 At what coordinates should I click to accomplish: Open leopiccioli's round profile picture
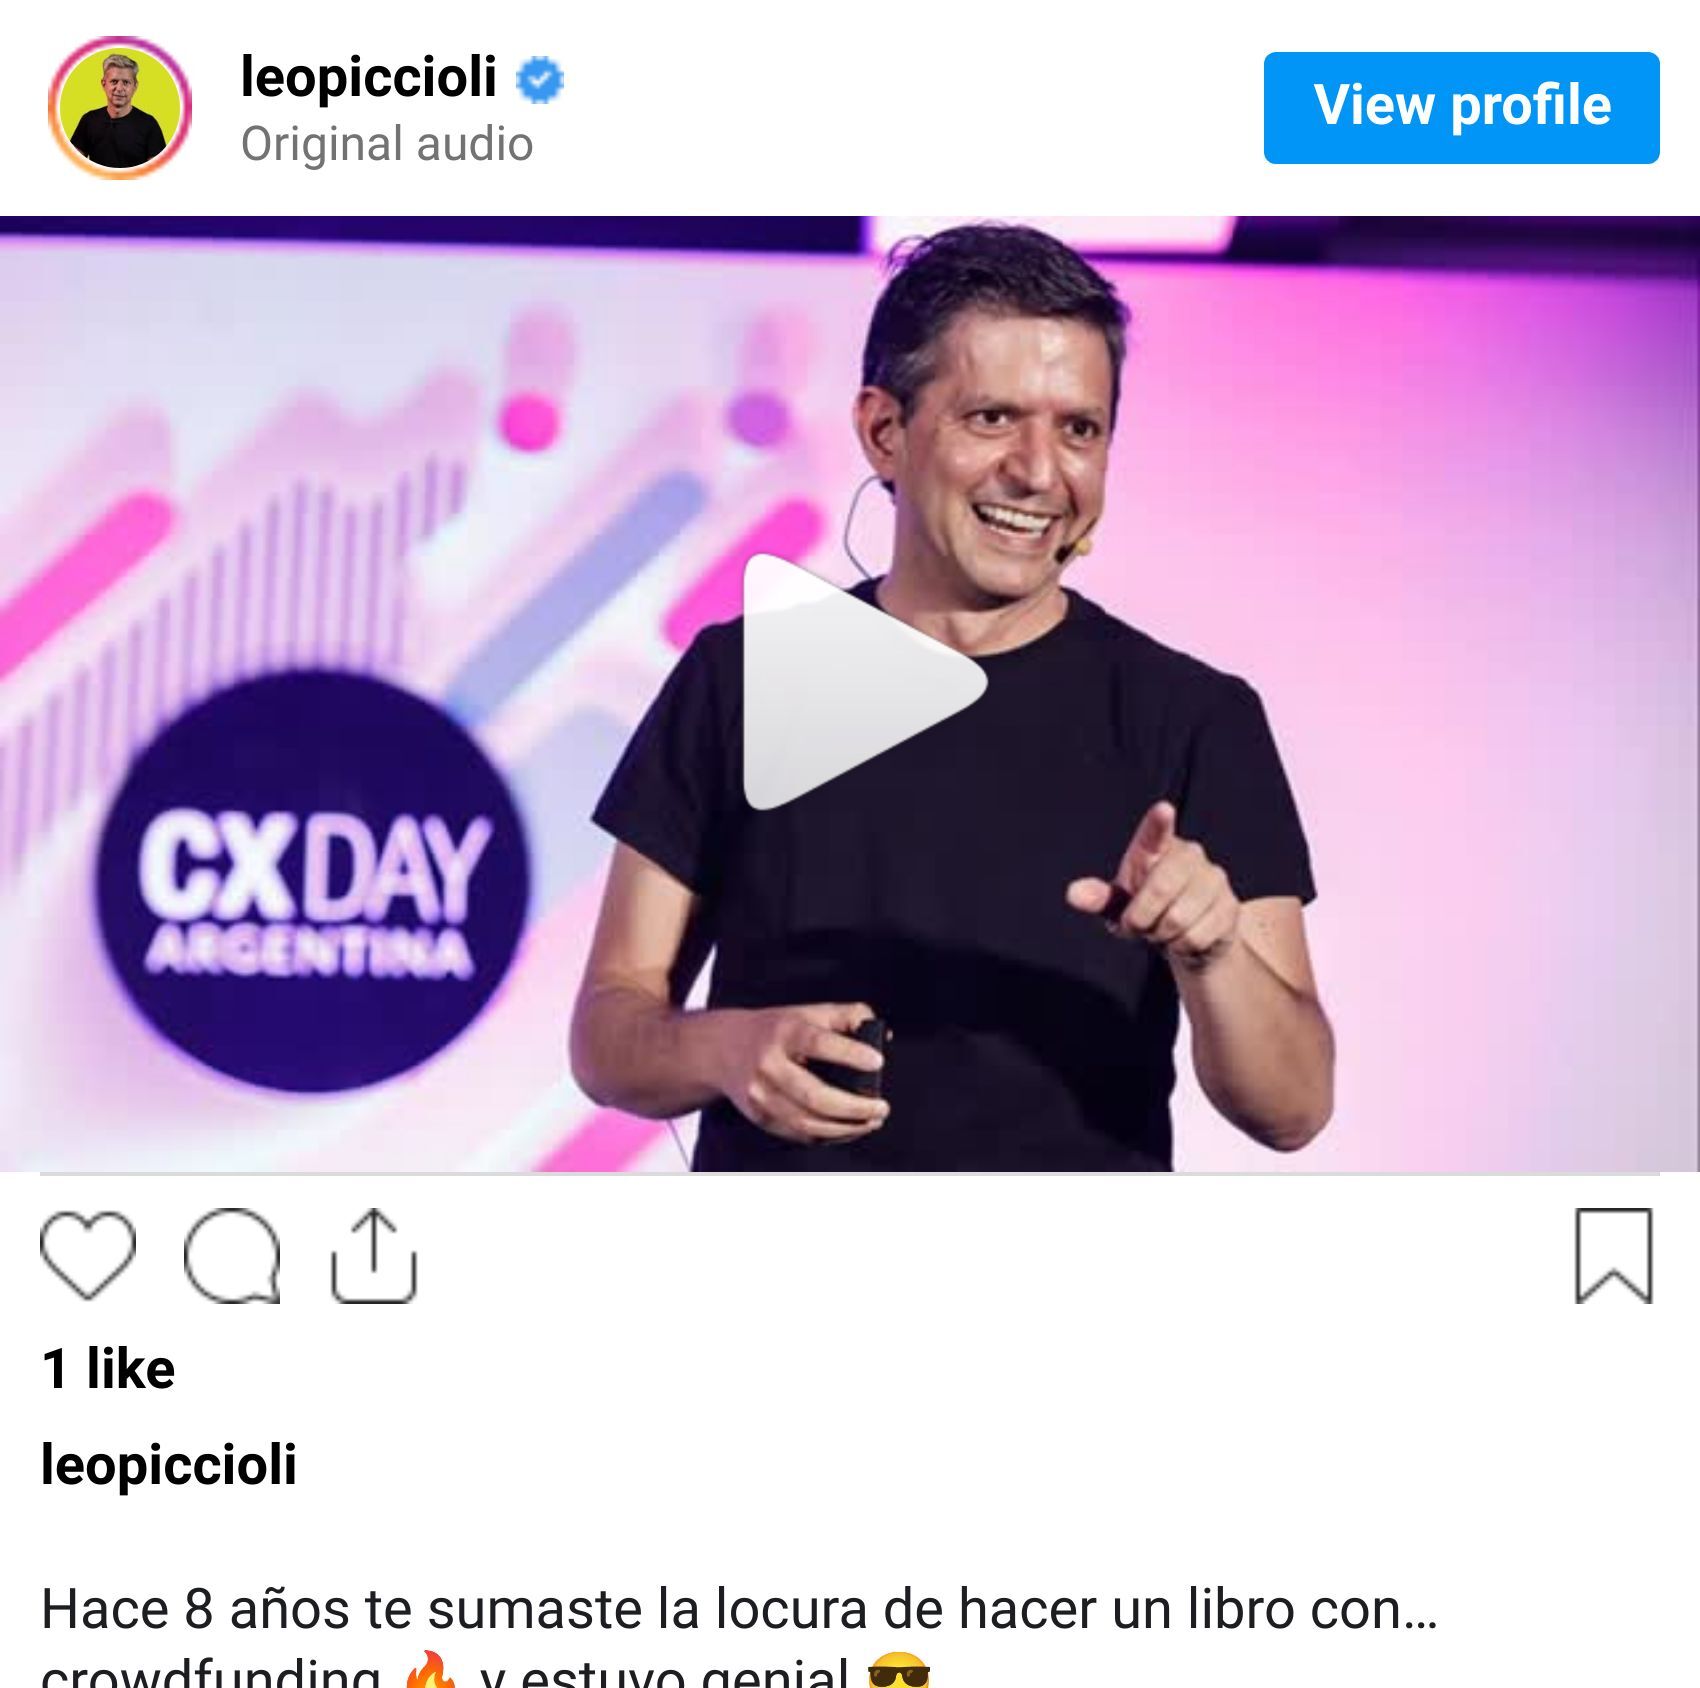point(120,108)
